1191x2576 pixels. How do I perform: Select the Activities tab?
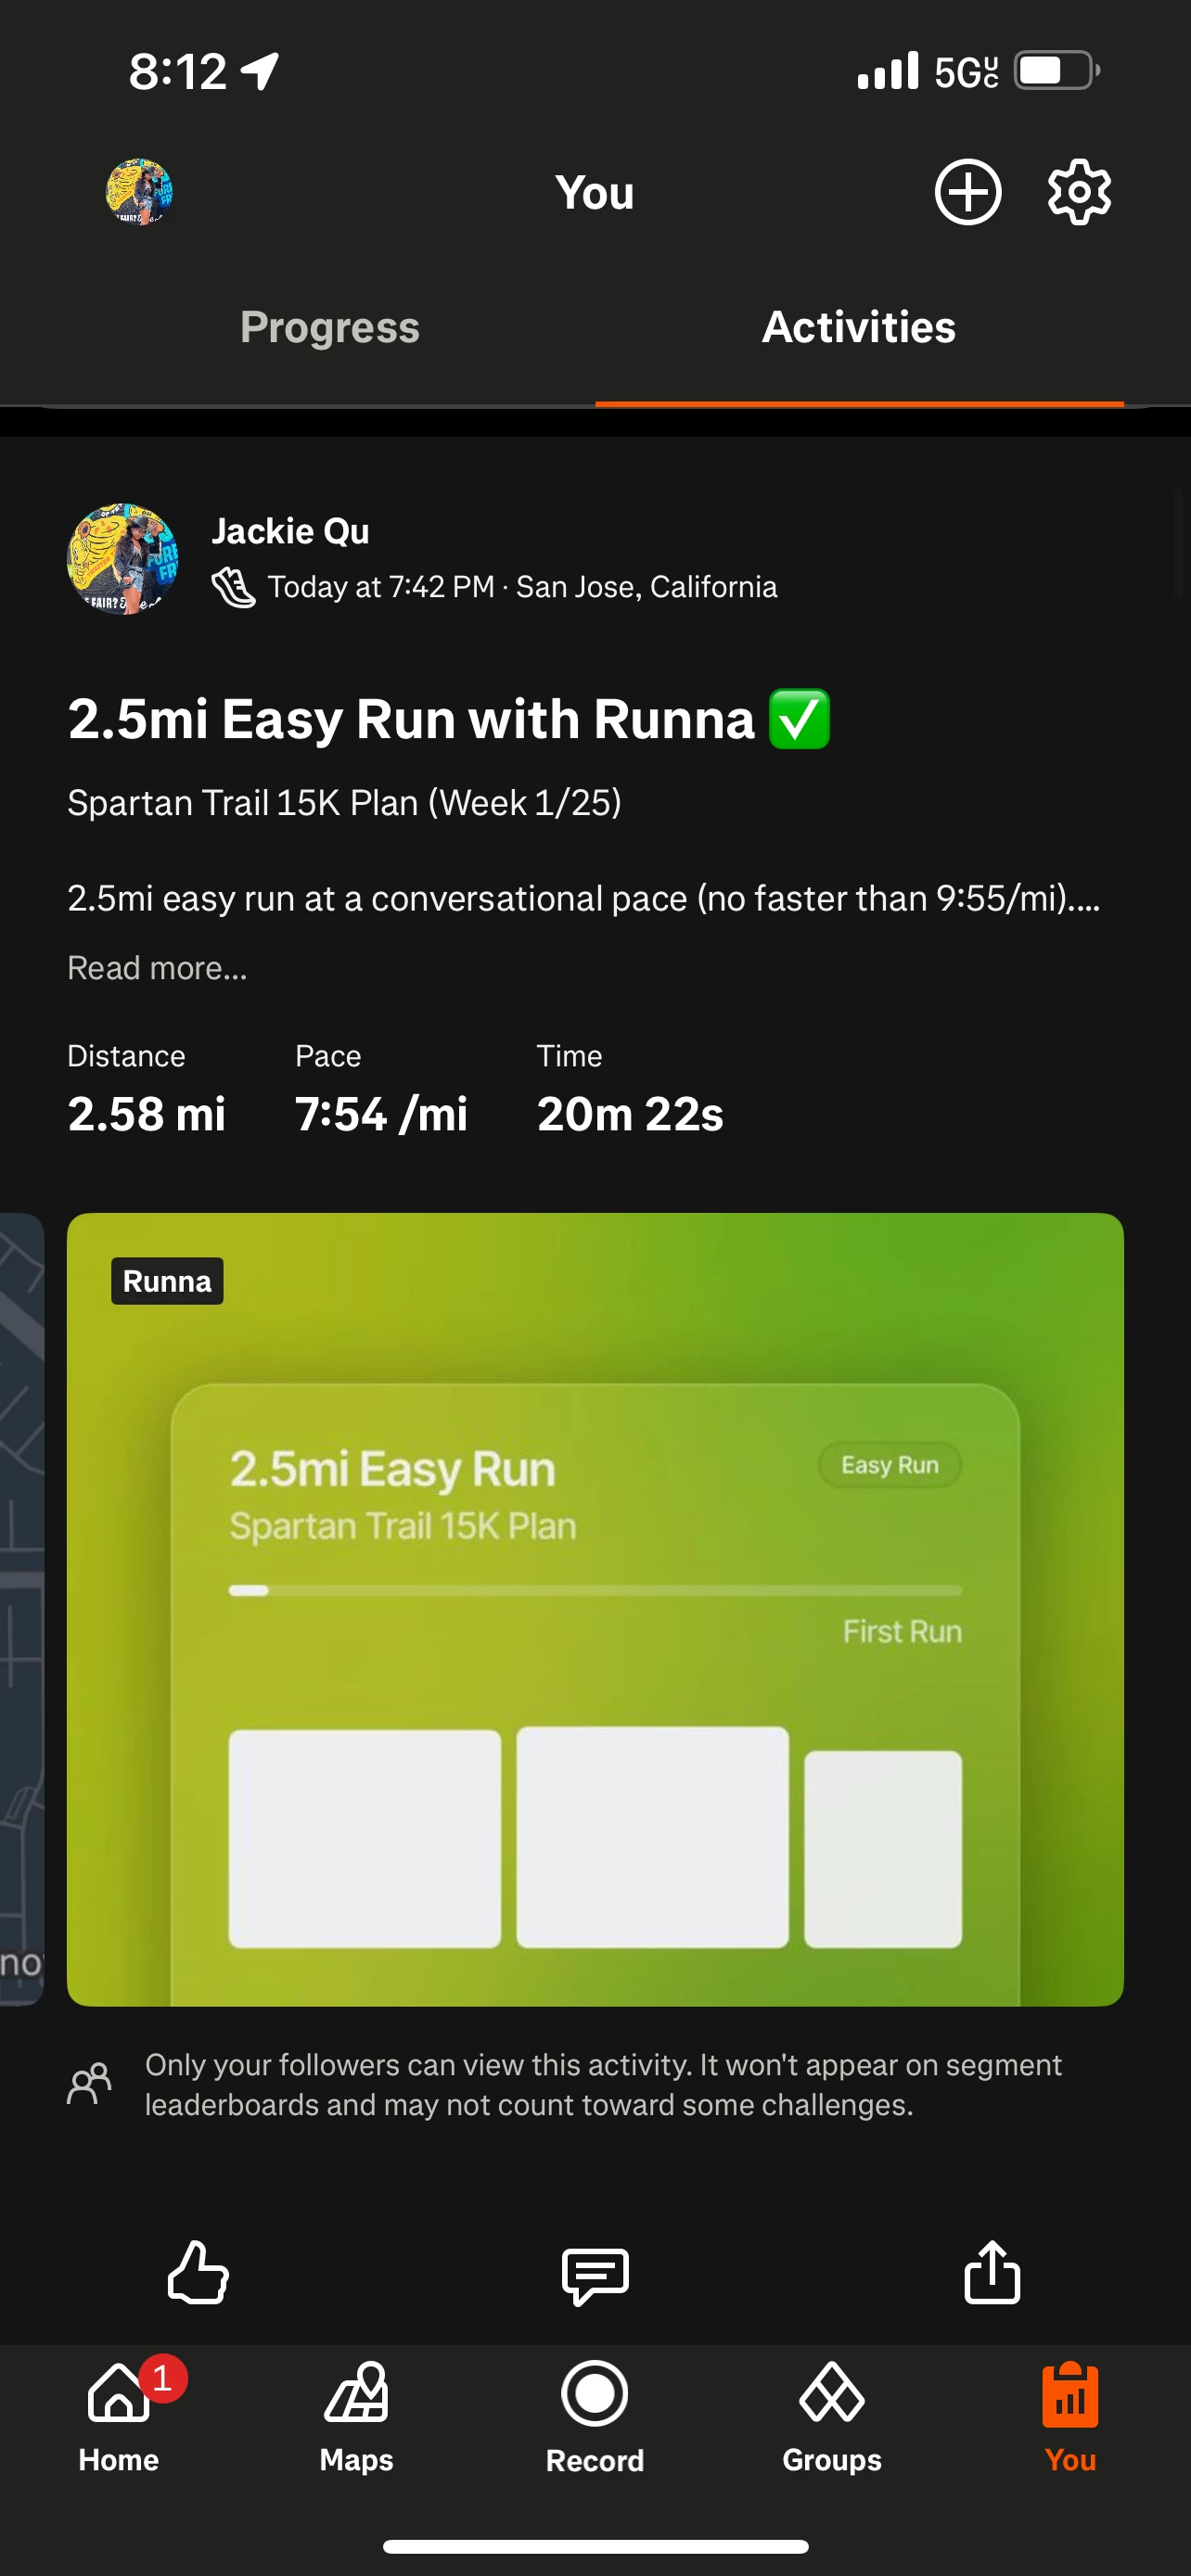tap(859, 327)
